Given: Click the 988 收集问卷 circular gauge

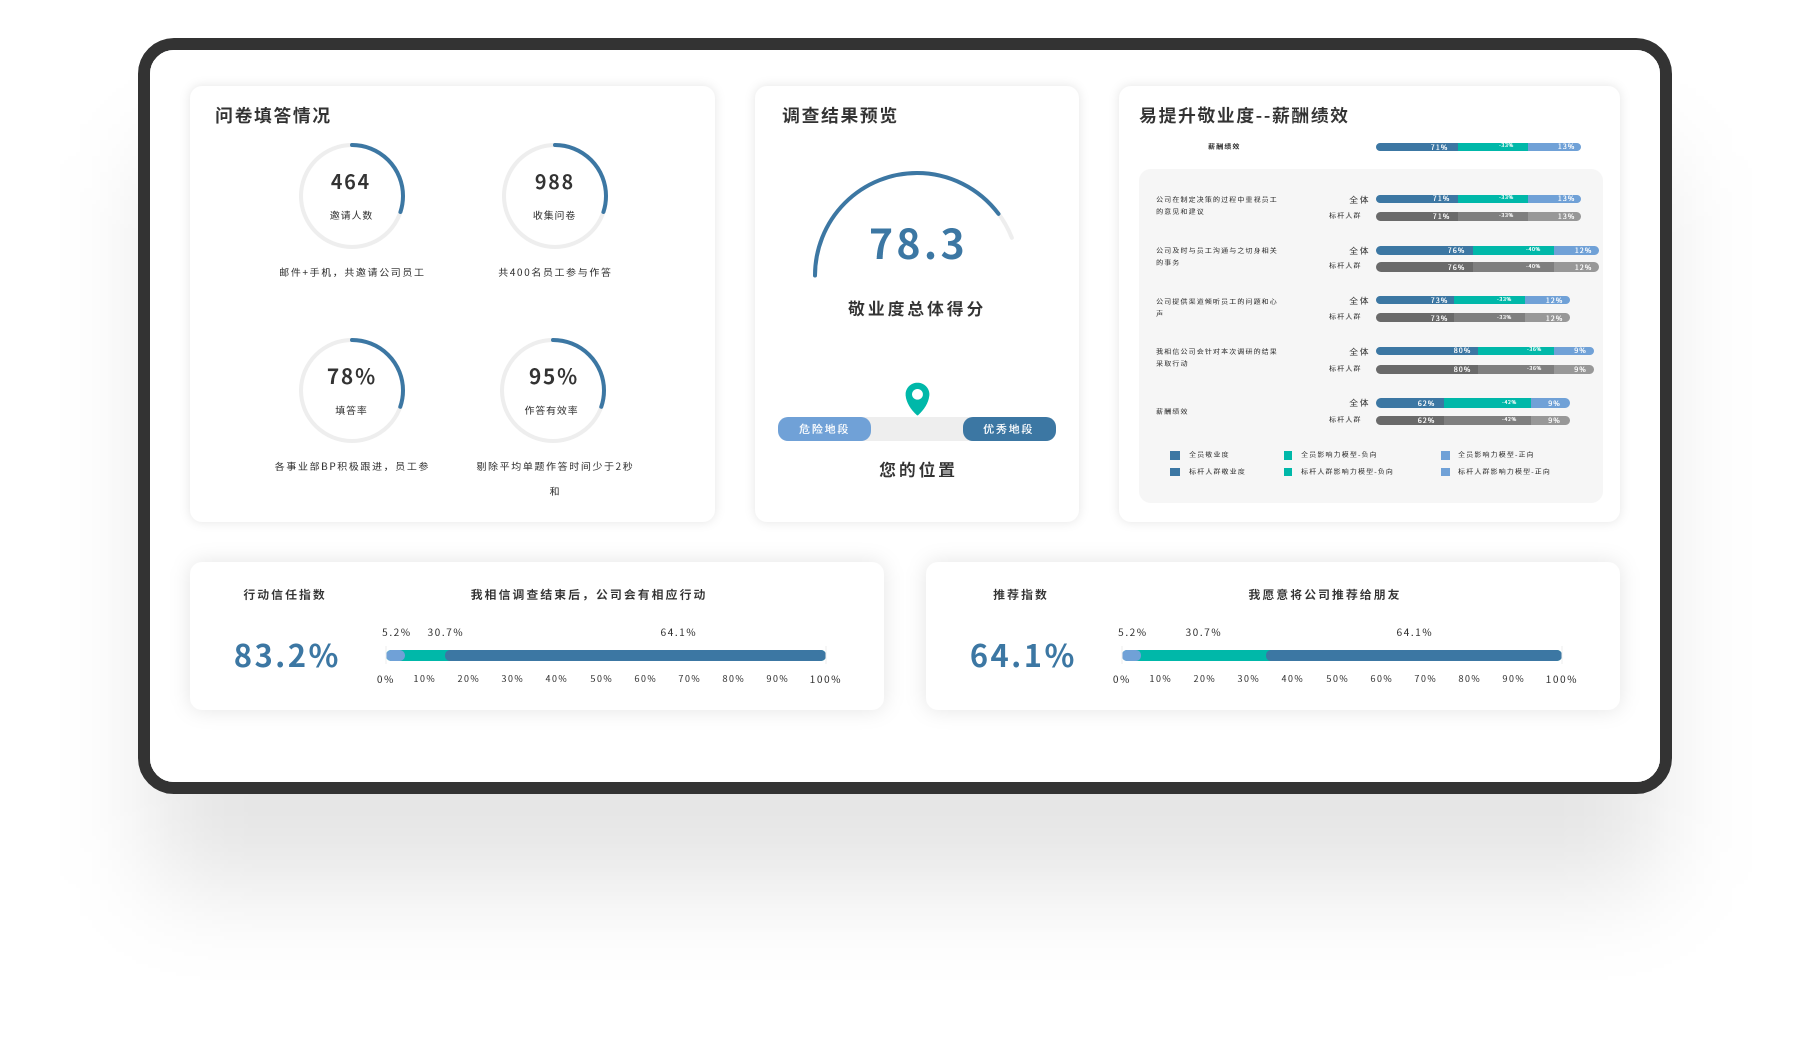Looking at the screenshot, I should [x=555, y=195].
